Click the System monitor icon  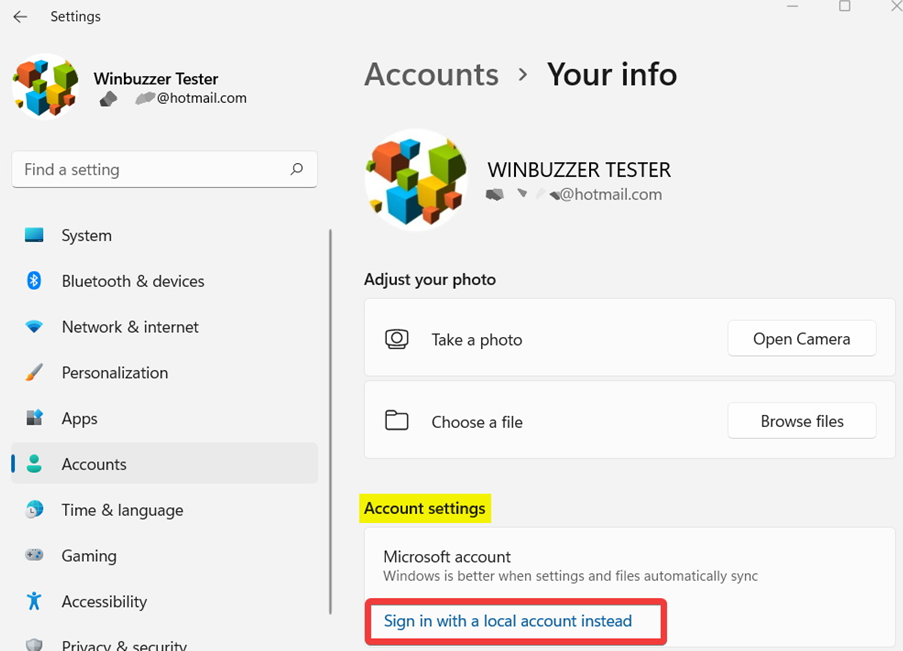(x=34, y=235)
